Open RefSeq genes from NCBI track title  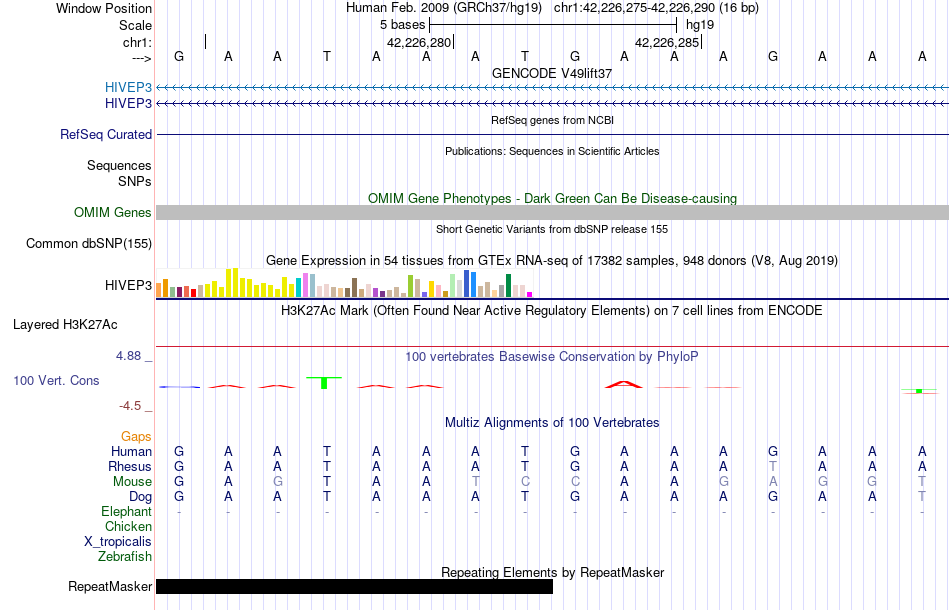pyautogui.click(x=552, y=120)
